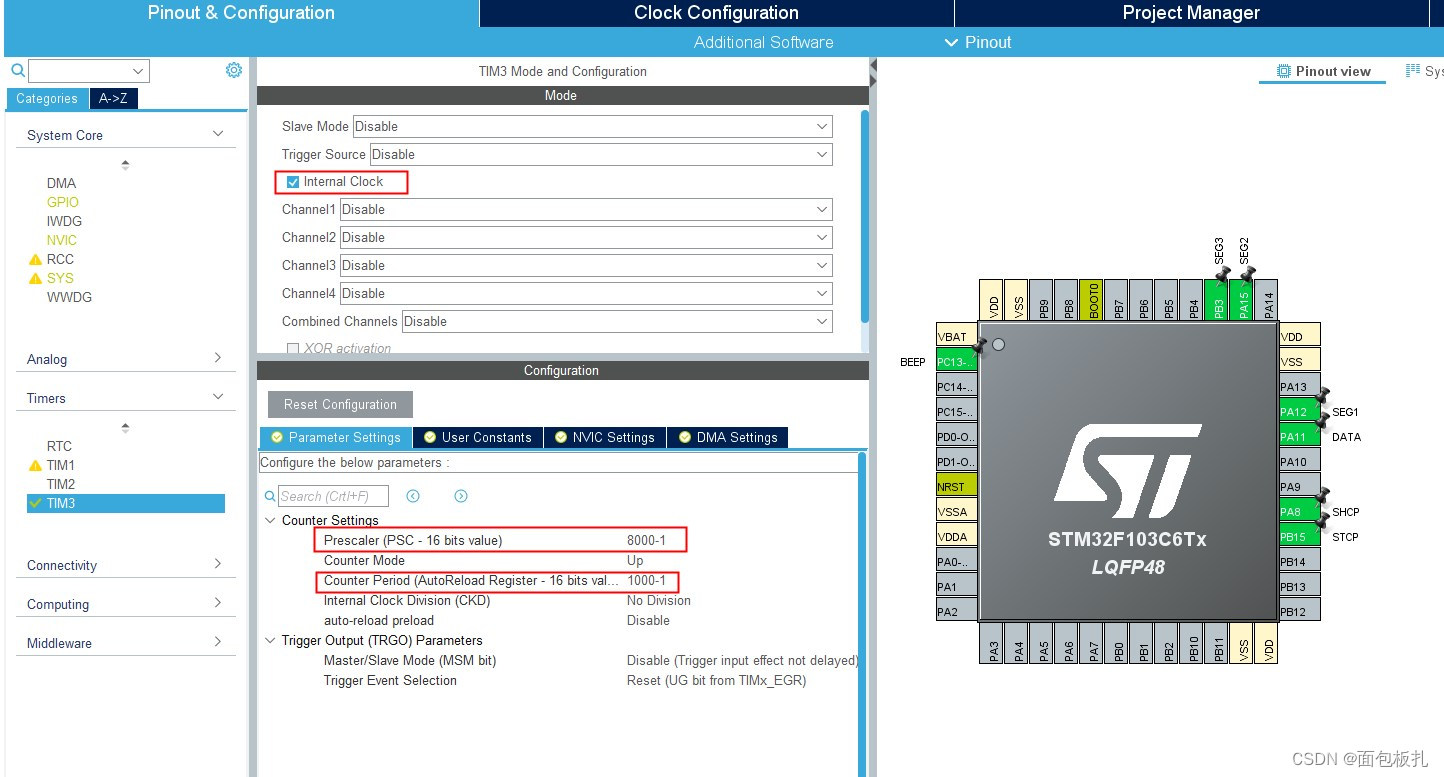Select the NRST pin on chip
Screen dimensions: 1444x777
pyautogui.click(x=956, y=487)
